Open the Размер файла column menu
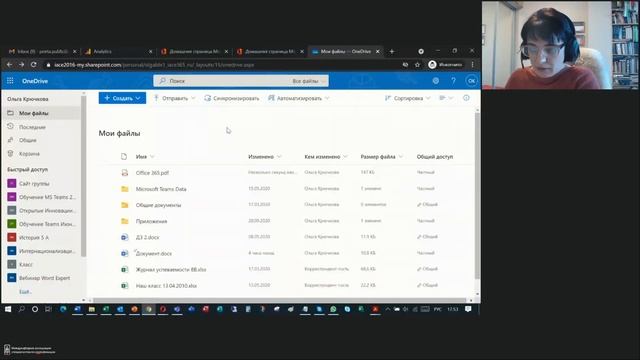 (x=381, y=157)
